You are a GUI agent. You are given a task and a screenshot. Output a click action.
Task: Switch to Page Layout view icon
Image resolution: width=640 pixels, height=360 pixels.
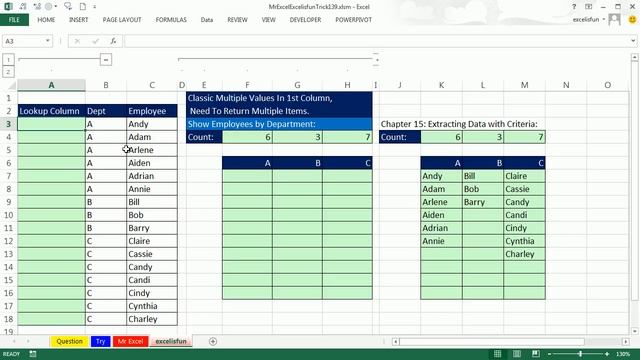click(x=516, y=354)
